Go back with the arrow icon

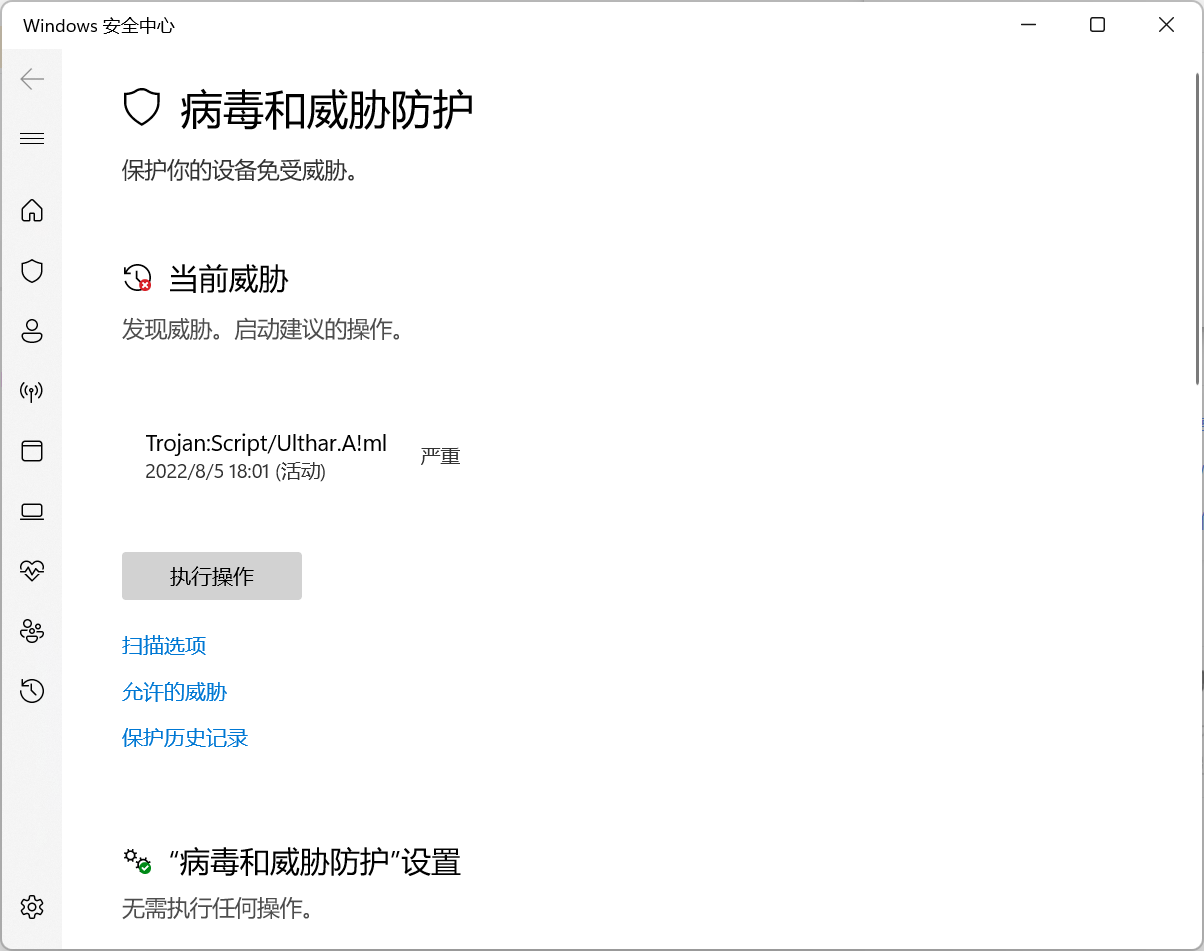pyautogui.click(x=32, y=79)
